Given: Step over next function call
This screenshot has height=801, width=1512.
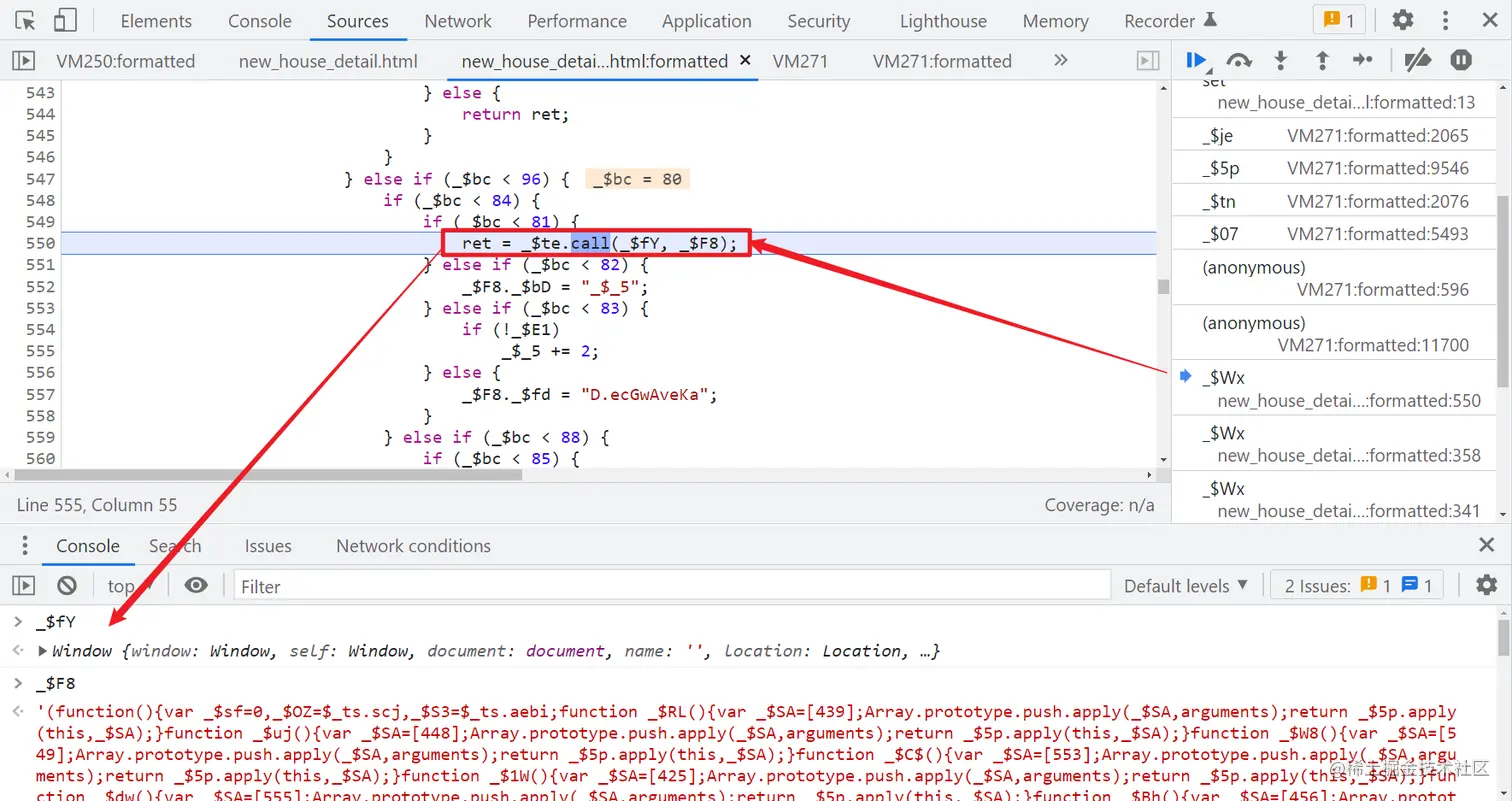Looking at the screenshot, I should pyautogui.click(x=1239, y=61).
